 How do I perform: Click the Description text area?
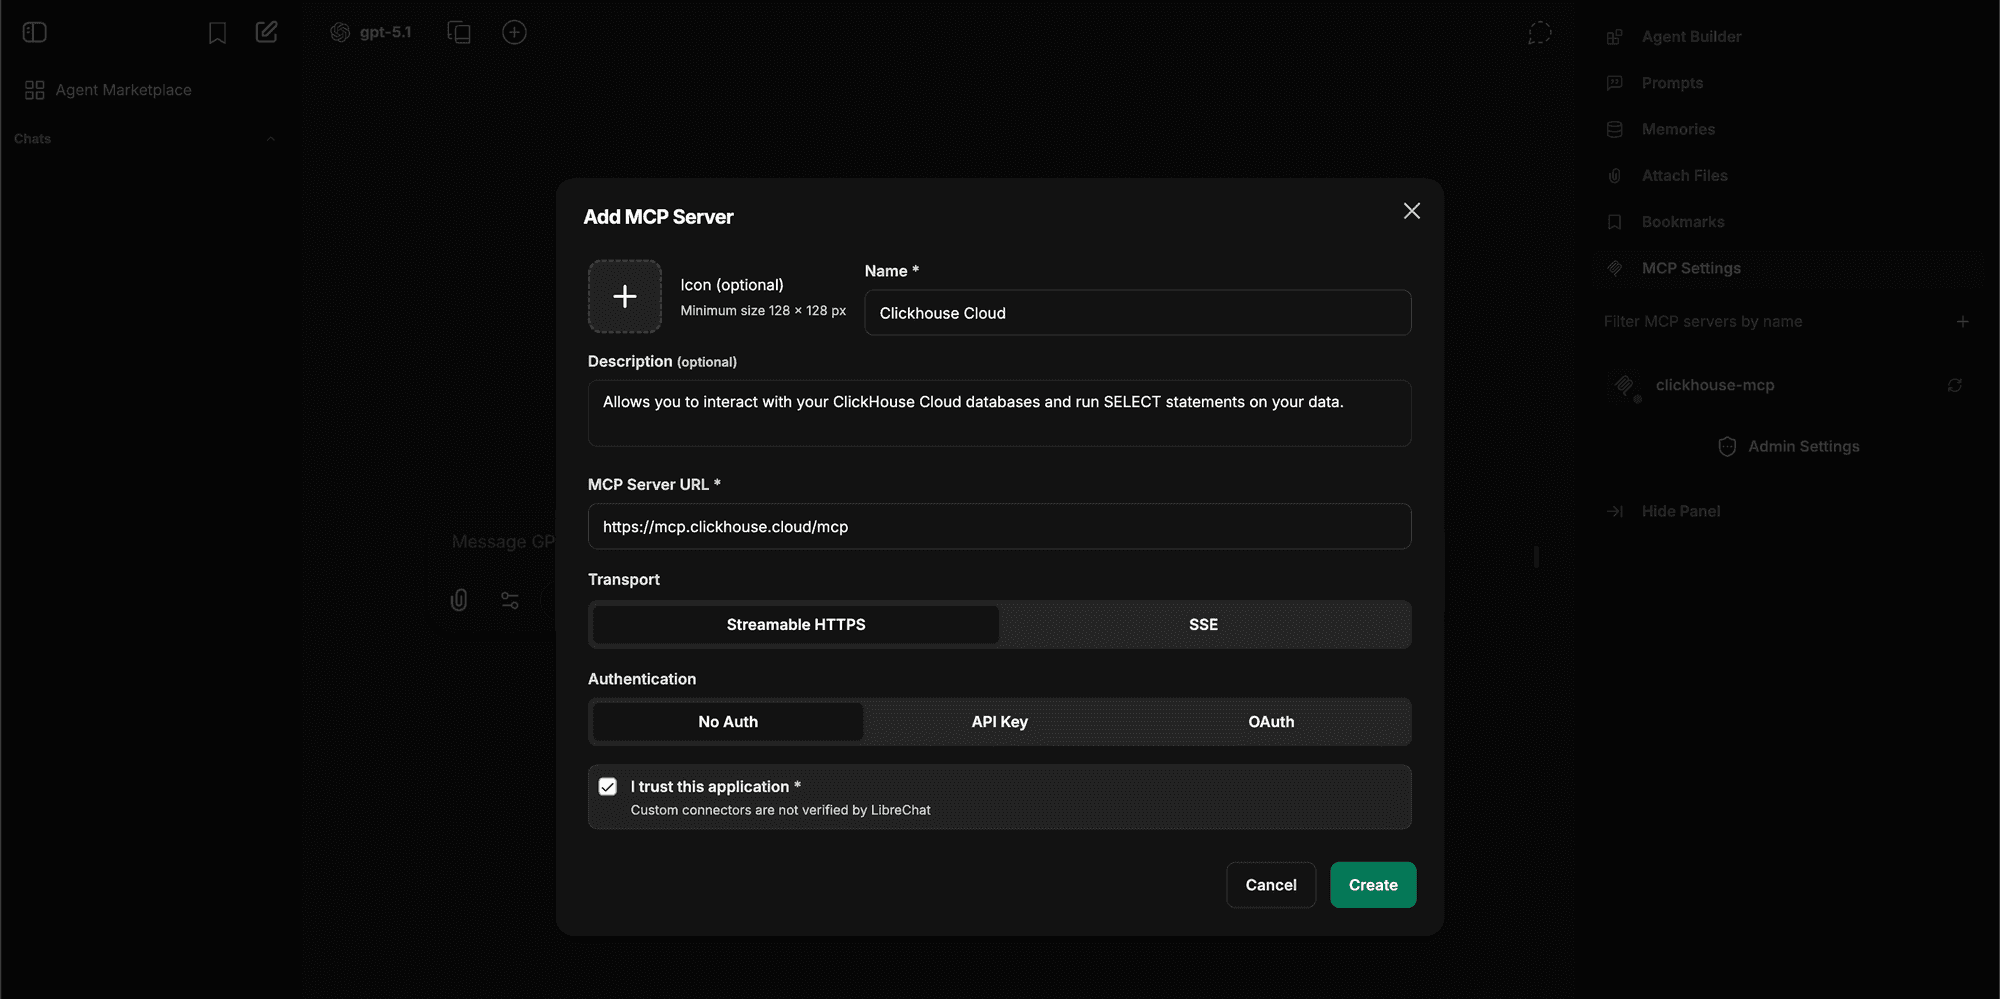pos(1000,413)
